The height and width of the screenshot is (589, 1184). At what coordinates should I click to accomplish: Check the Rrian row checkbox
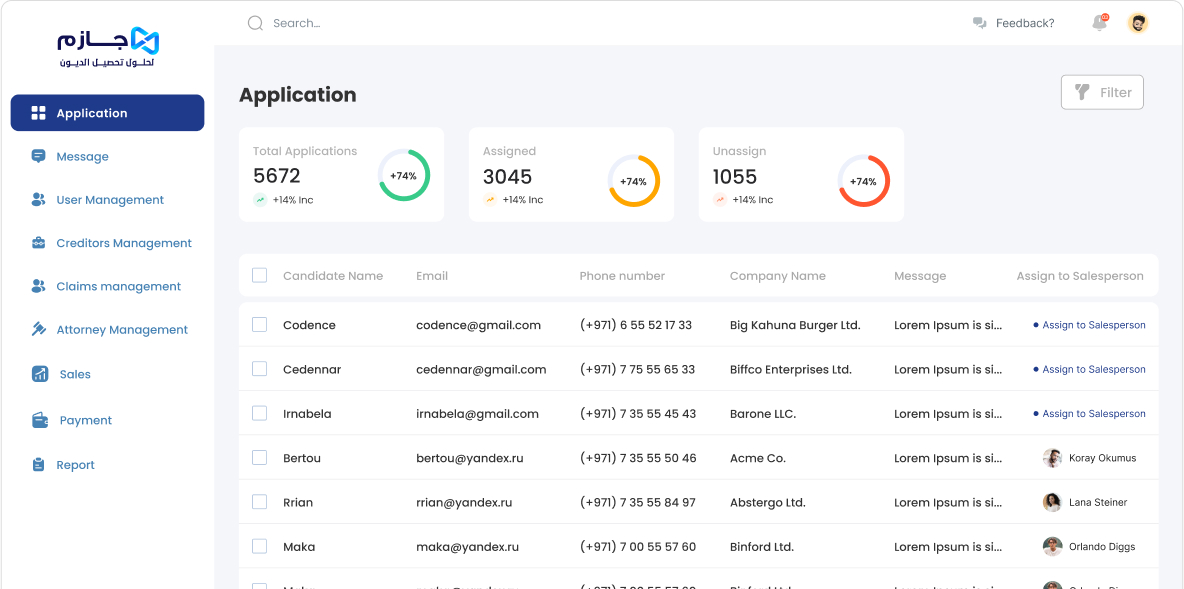click(x=260, y=502)
